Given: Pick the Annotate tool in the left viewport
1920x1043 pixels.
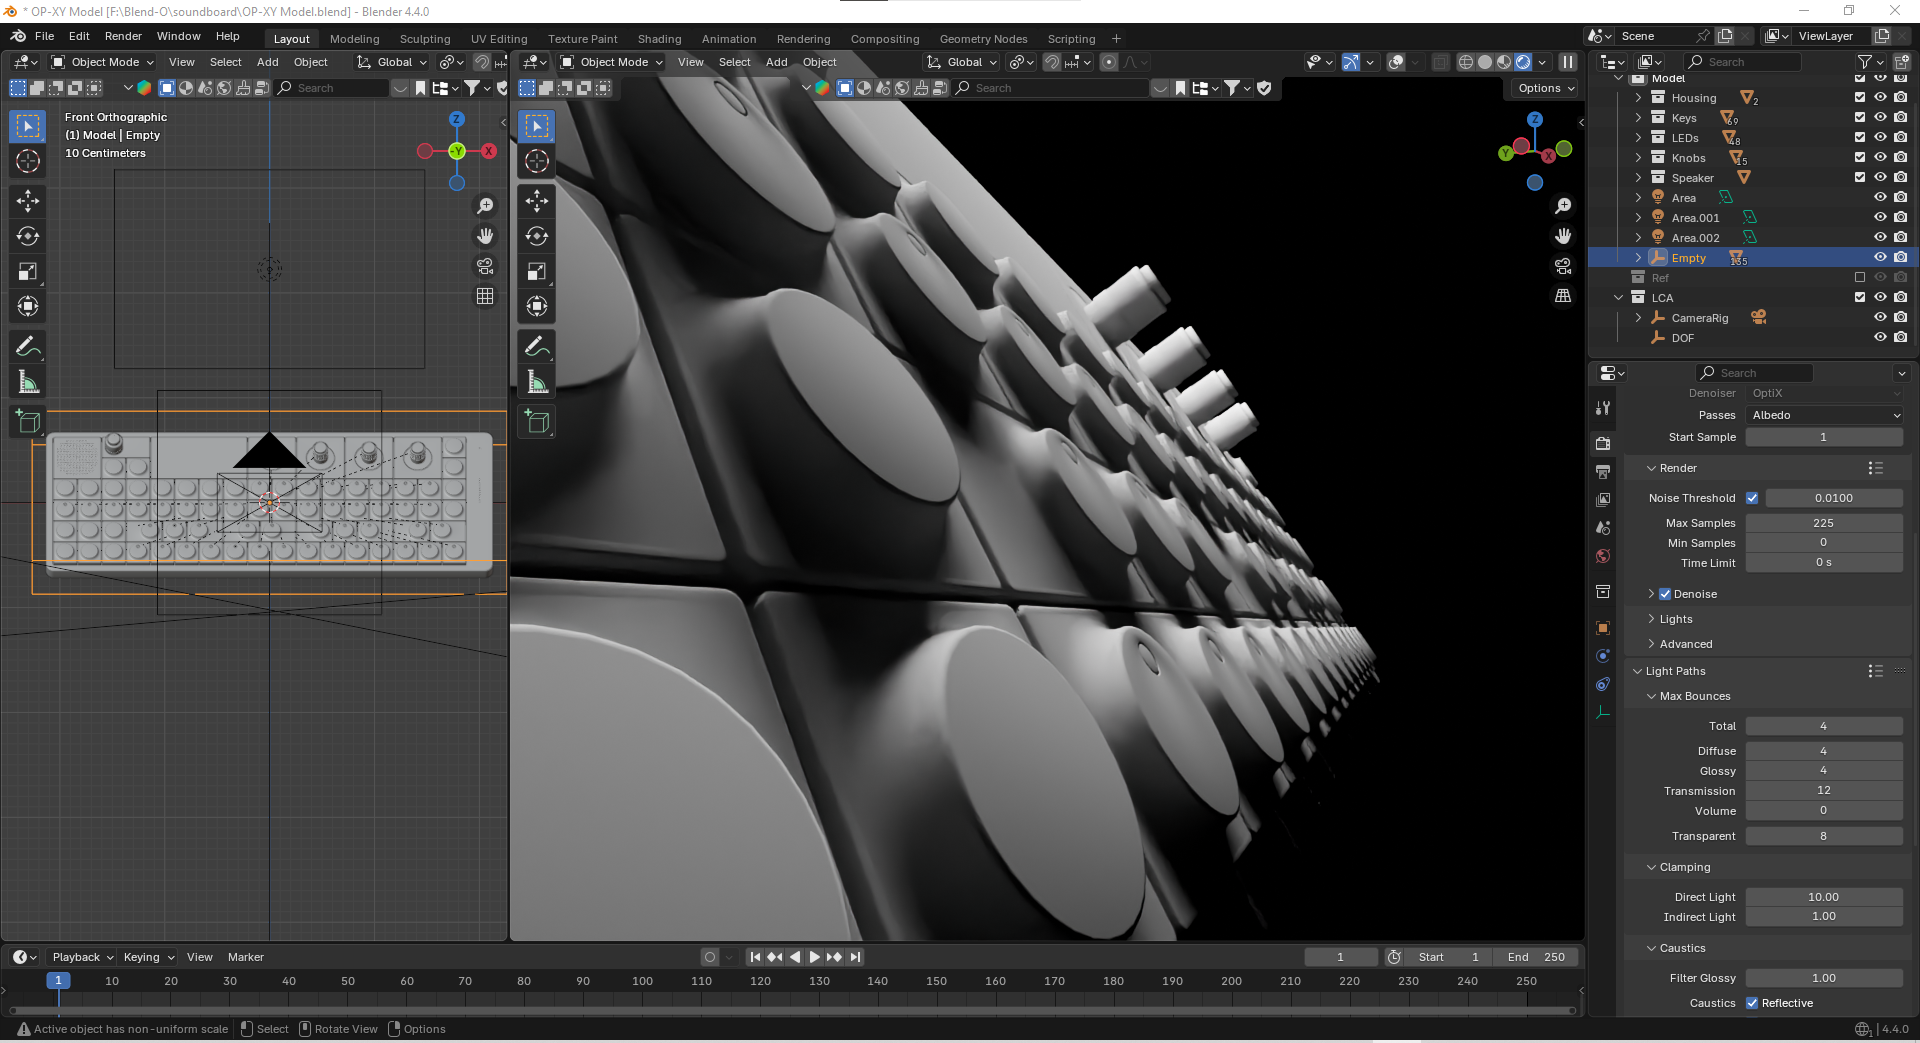Looking at the screenshot, I should tap(28, 347).
